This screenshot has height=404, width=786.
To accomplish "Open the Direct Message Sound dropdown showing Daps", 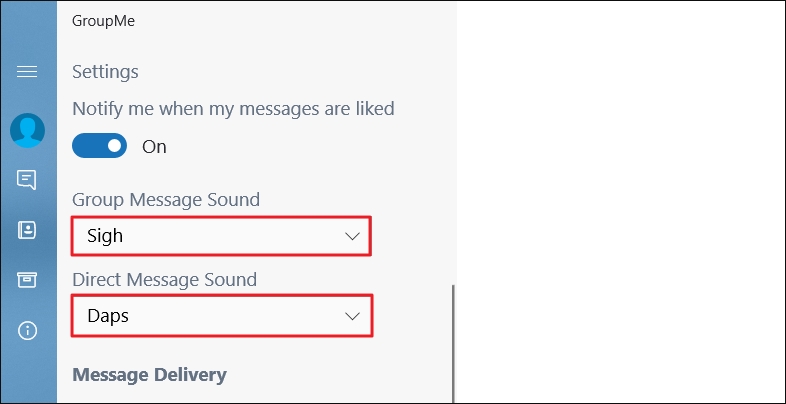I will (x=220, y=316).
